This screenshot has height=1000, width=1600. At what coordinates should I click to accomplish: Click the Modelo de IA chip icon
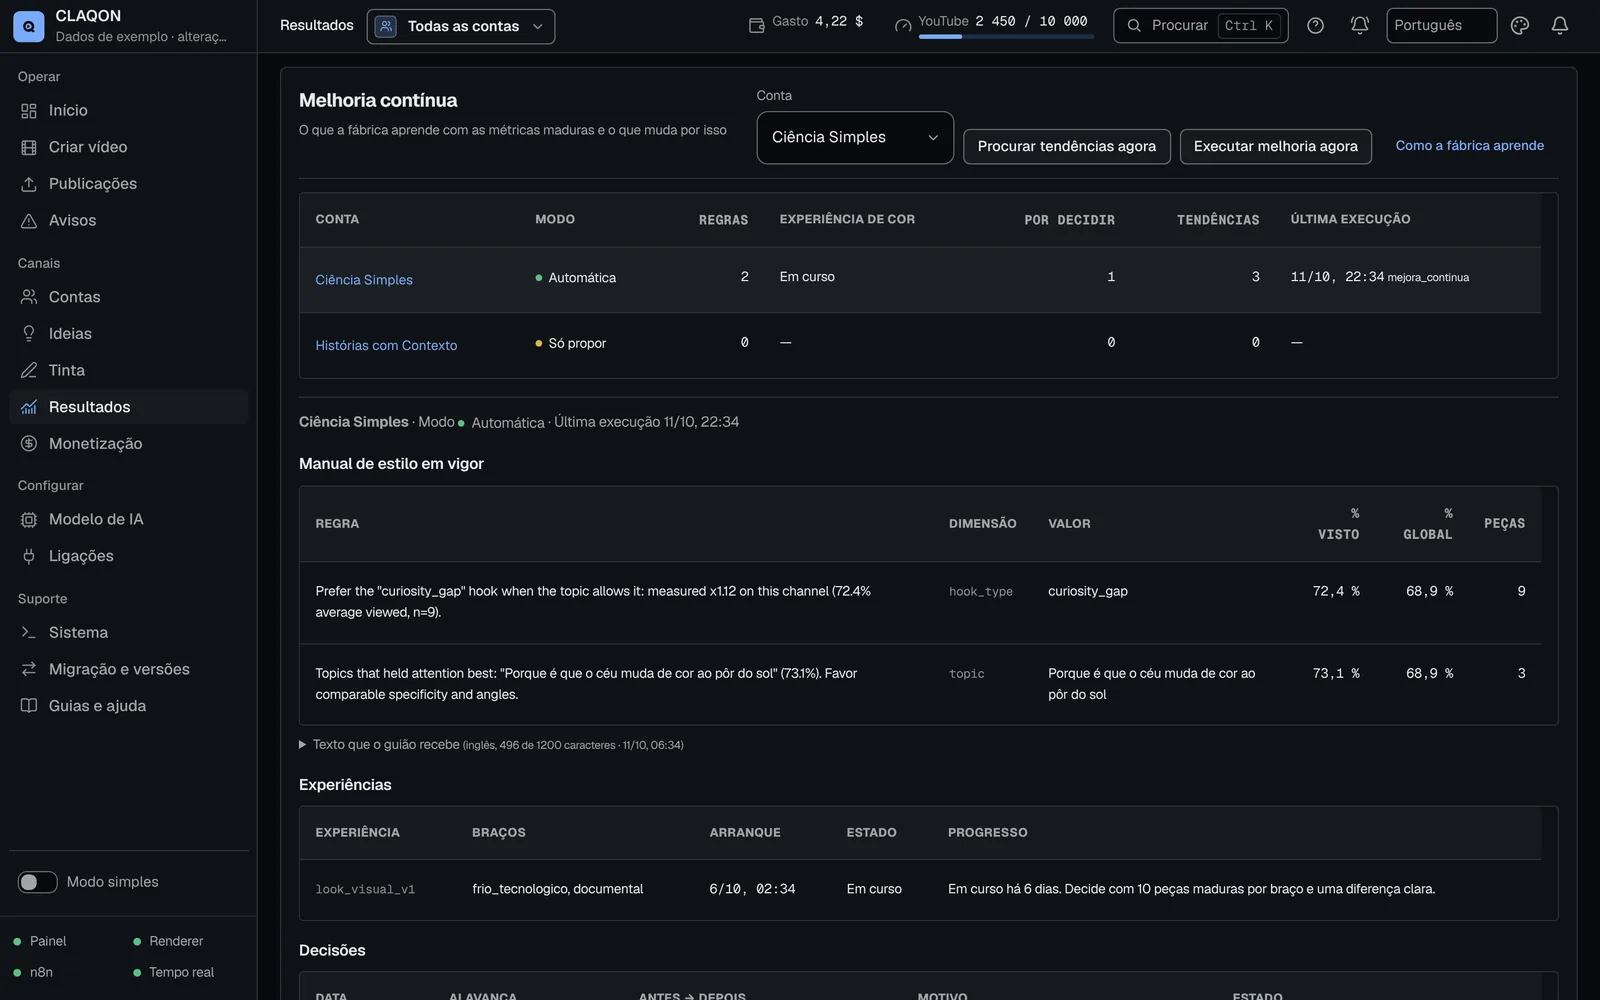click(29, 520)
